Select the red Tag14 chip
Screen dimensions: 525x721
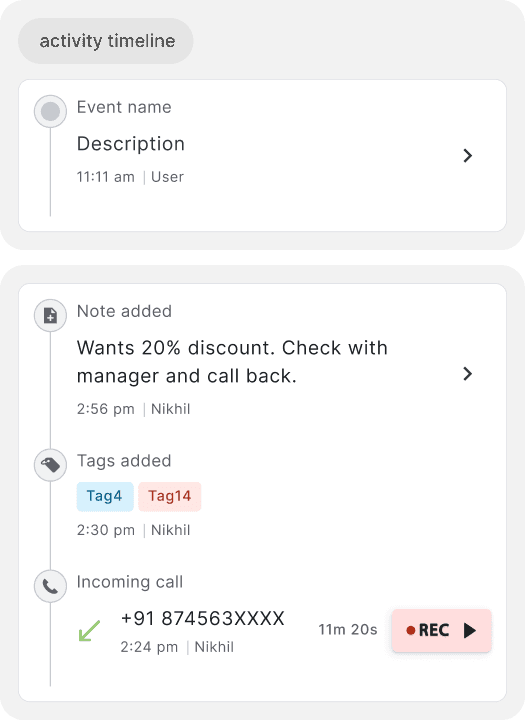click(170, 496)
